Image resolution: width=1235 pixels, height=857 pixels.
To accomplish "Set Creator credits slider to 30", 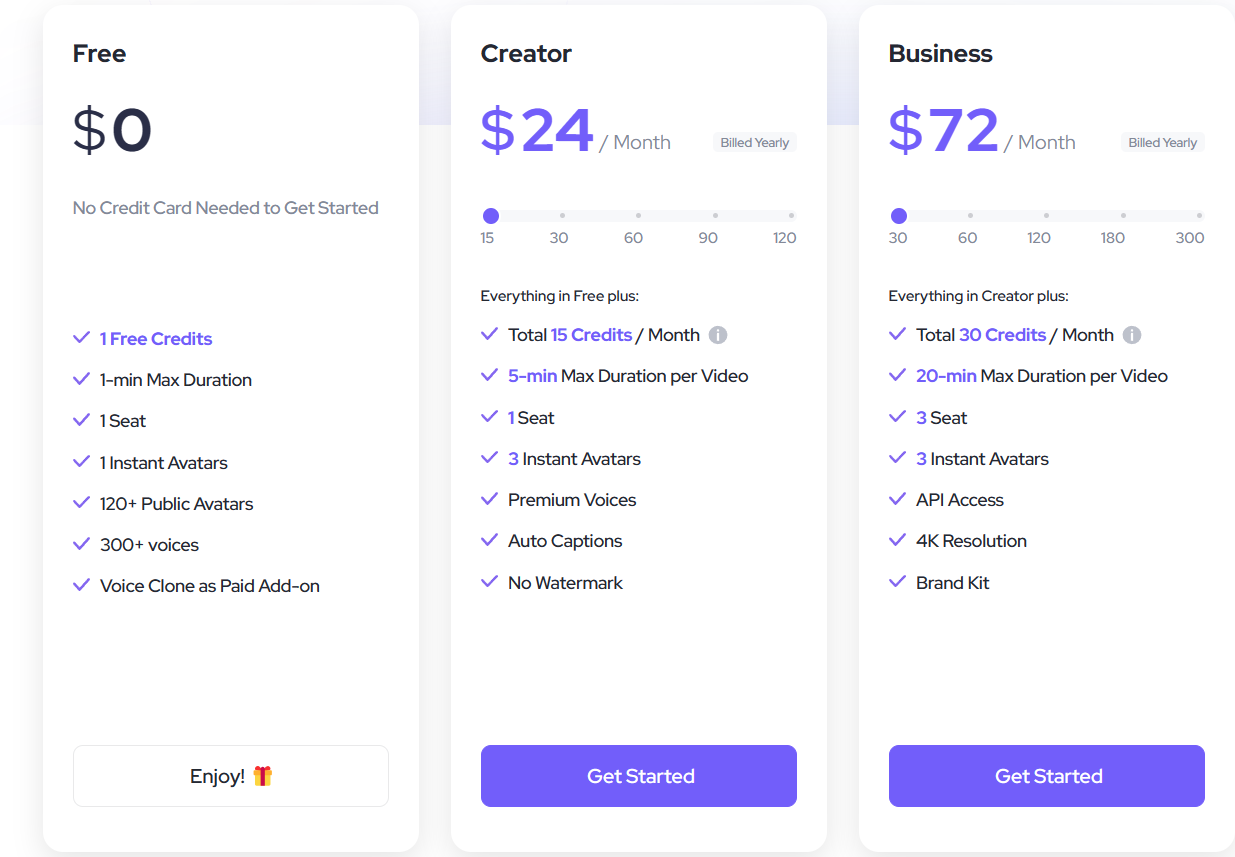I will click(x=562, y=216).
